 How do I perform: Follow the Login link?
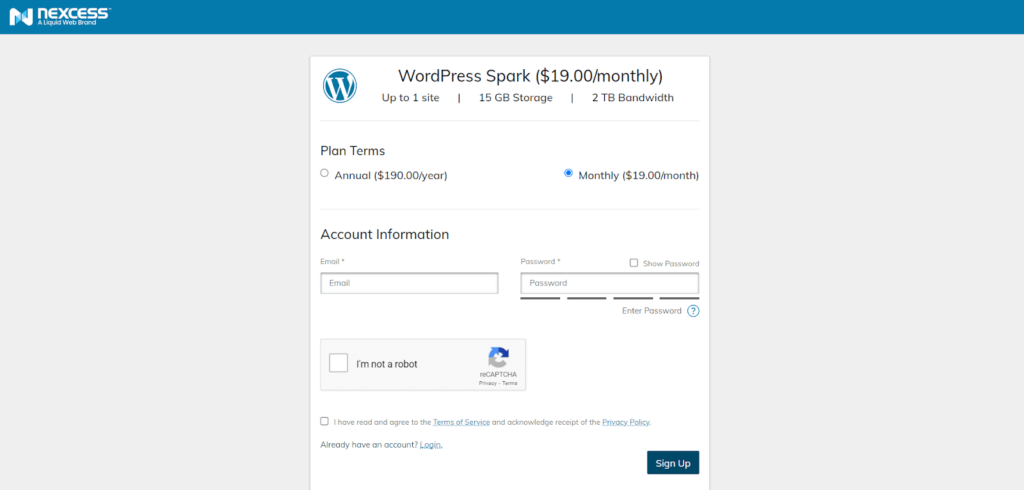click(430, 445)
